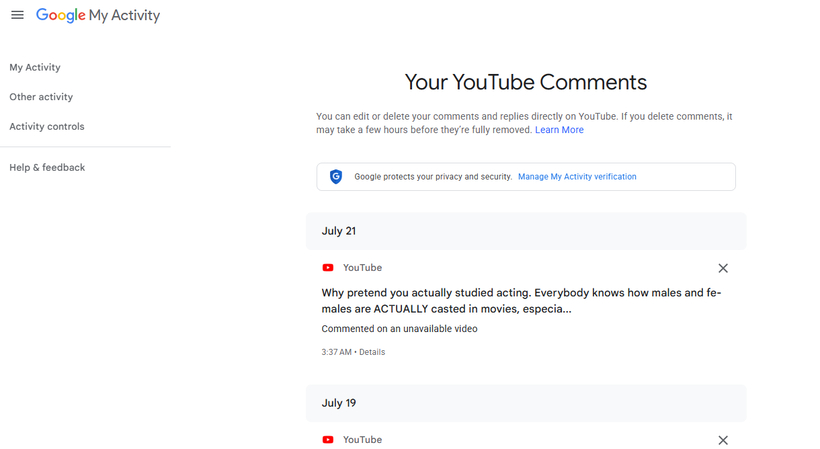
Task: Open Activity controls in sidebar
Action: pos(47,126)
